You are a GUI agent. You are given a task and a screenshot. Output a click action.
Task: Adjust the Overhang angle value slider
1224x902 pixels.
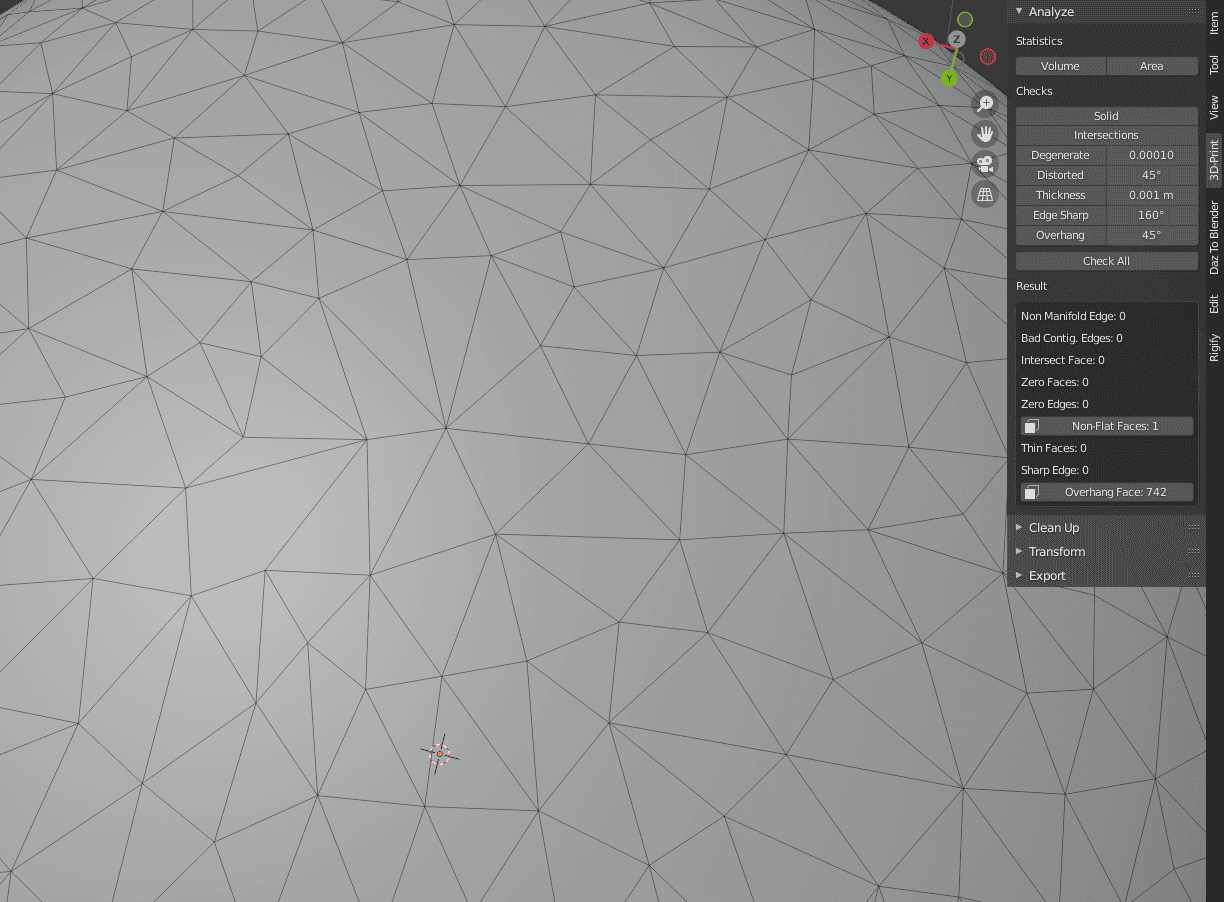tap(1150, 235)
